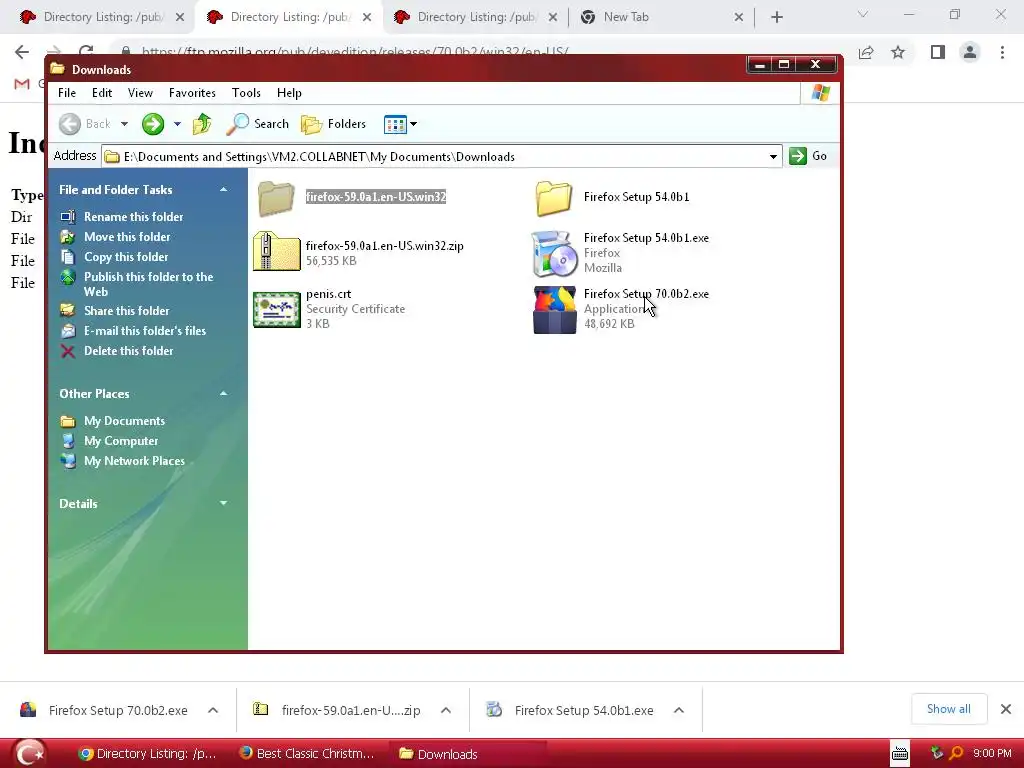Screen dimensions: 1024x768
Task: Open the firefox-59.0a1.en-US.win32 folder icon
Action: (x=276, y=198)
